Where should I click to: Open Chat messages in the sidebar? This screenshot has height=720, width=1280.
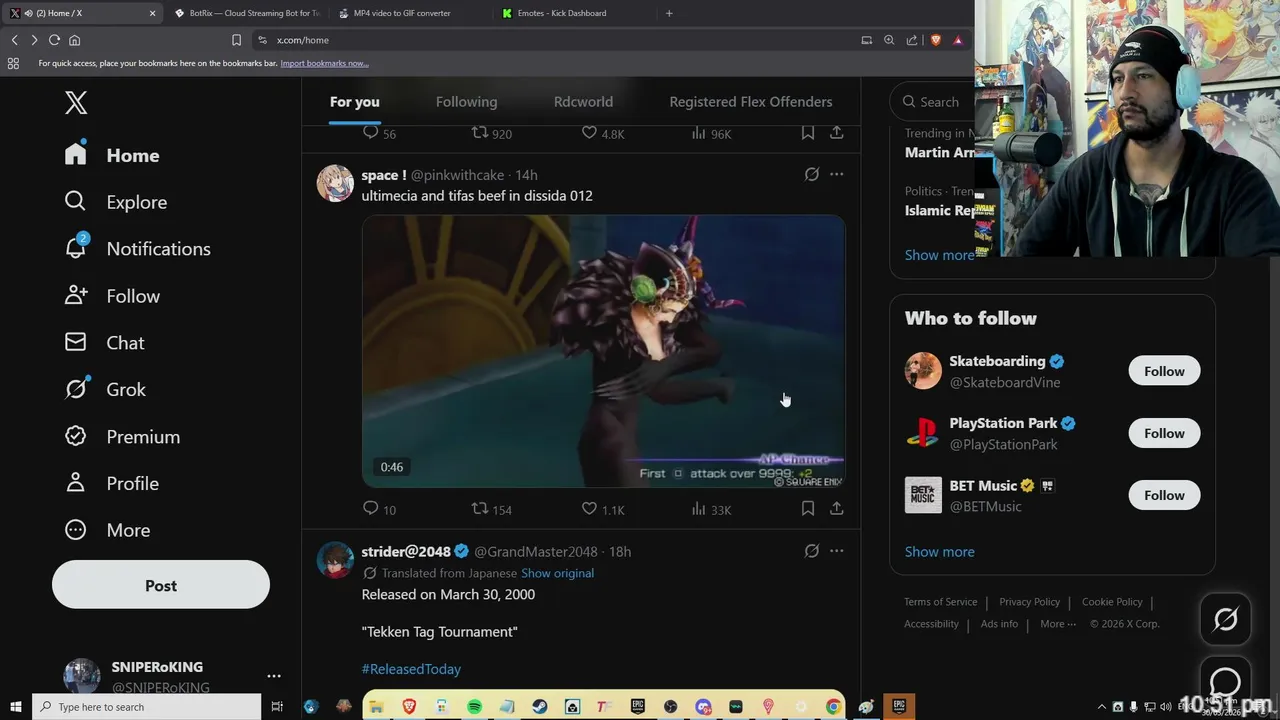point(104,343)
